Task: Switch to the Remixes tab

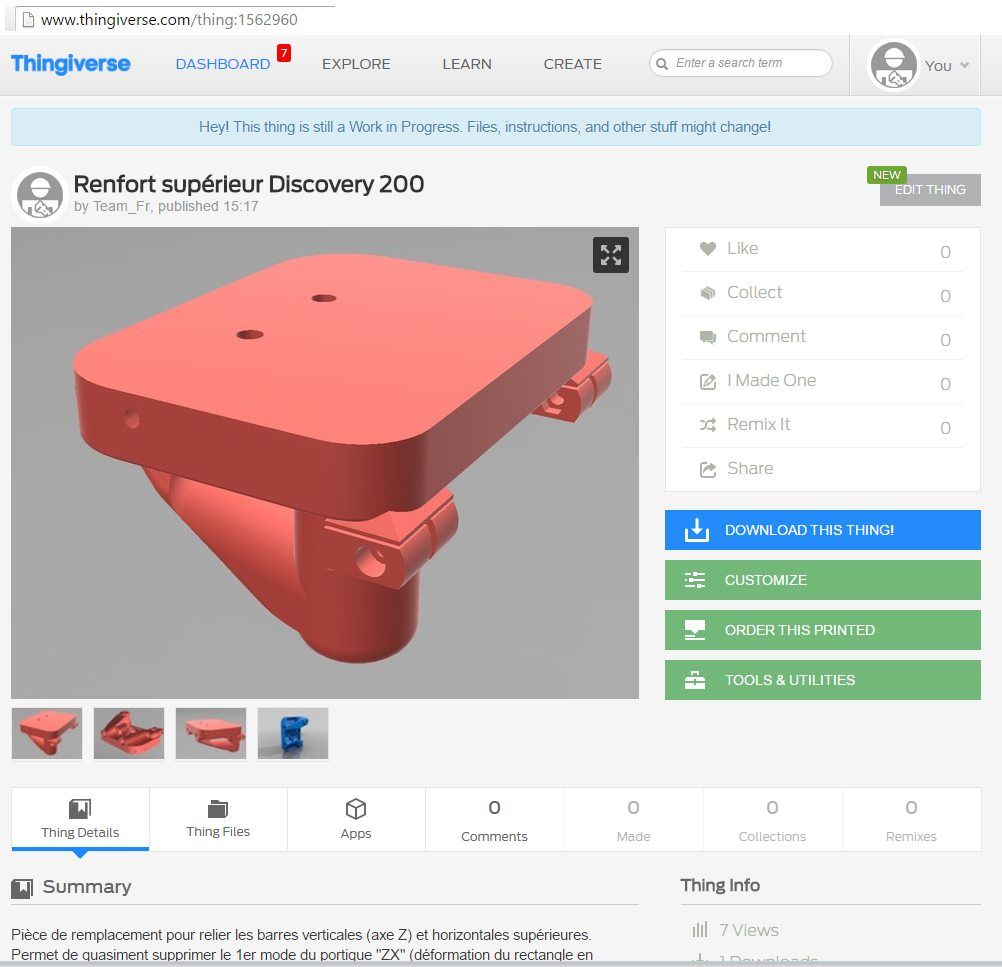Action: [911, 819]
